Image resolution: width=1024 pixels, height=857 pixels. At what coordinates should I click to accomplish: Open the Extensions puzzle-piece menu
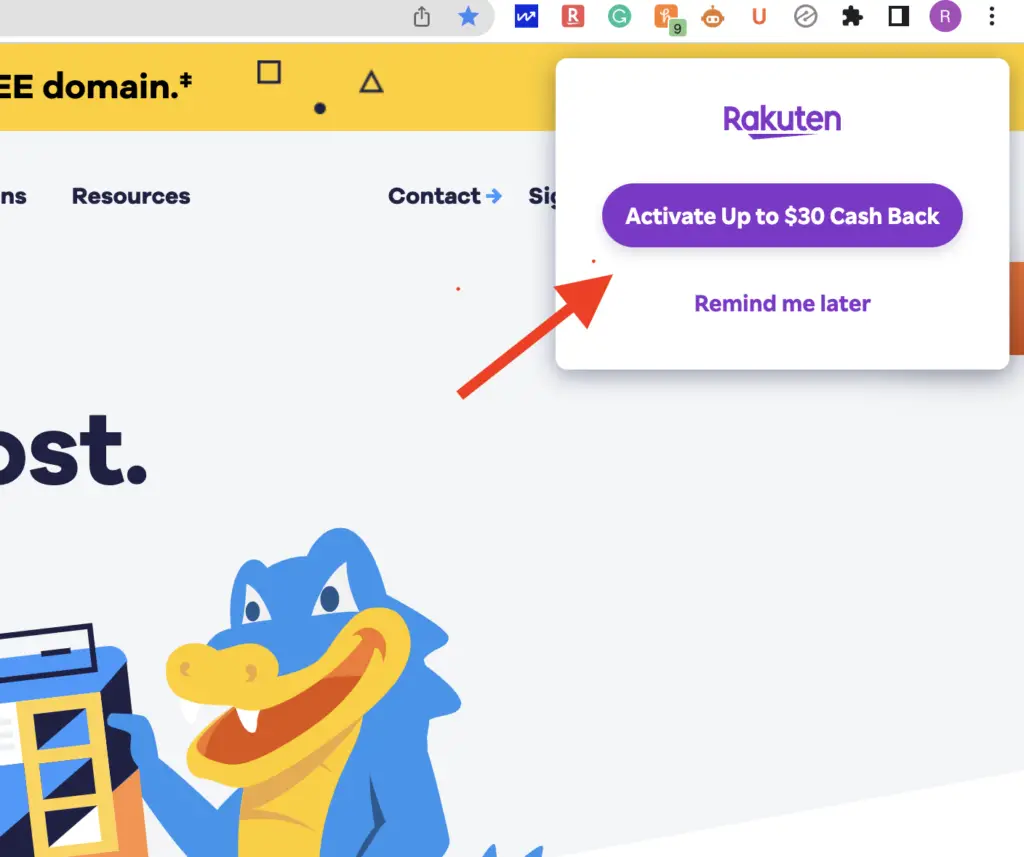[x=852, y=16]
